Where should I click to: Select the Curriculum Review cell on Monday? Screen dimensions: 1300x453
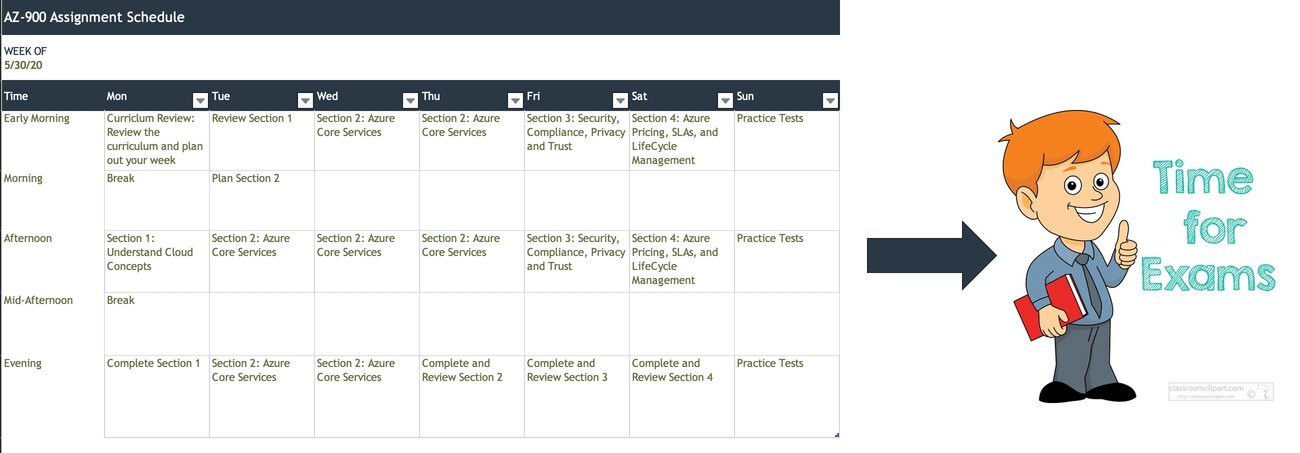[x=157, y=140]
